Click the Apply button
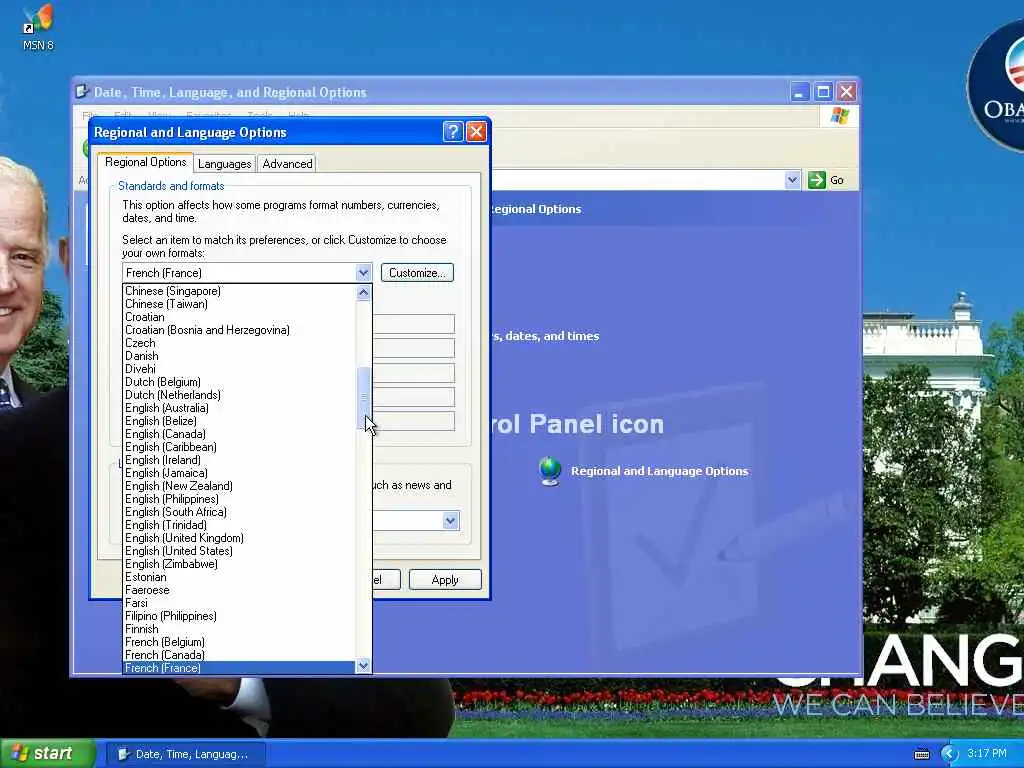This screenshot has height=768, width=1024. (x=445, y=580)
